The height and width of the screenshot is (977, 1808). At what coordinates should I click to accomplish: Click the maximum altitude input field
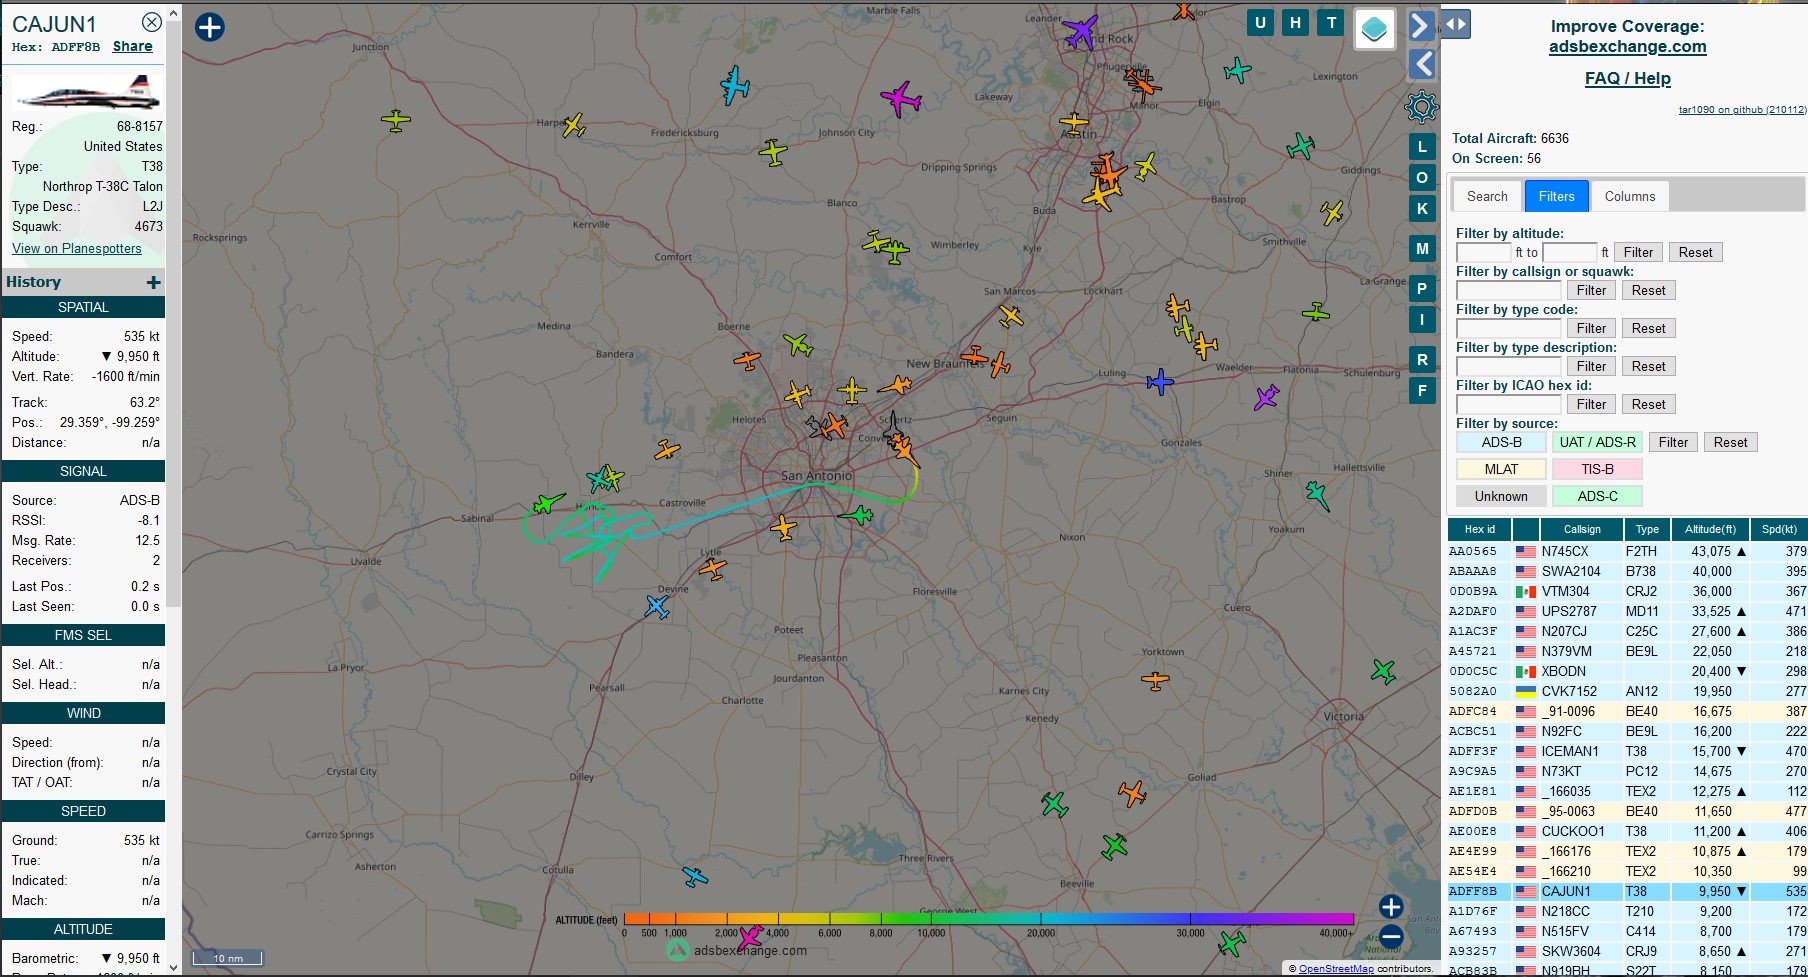1570,252
